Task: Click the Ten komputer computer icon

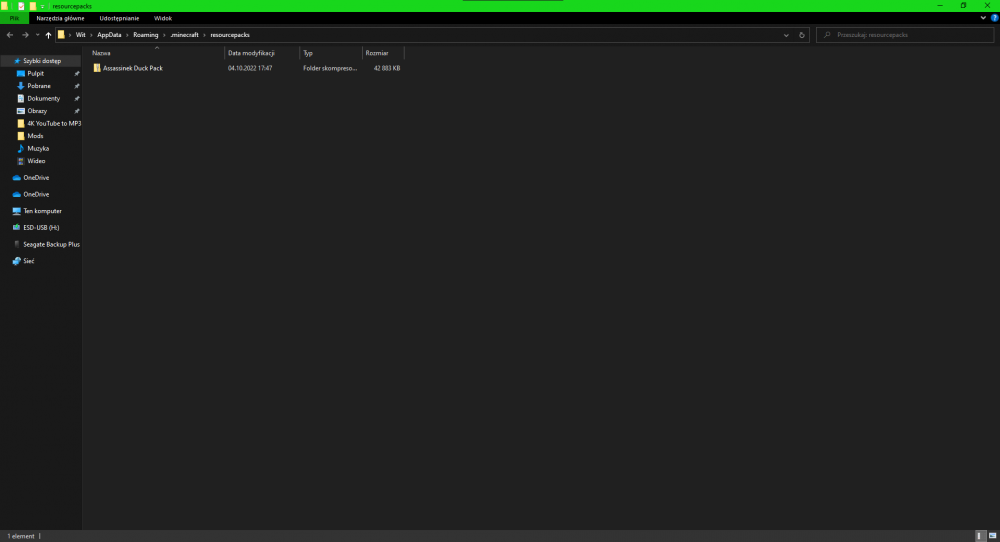Action: 17,211
